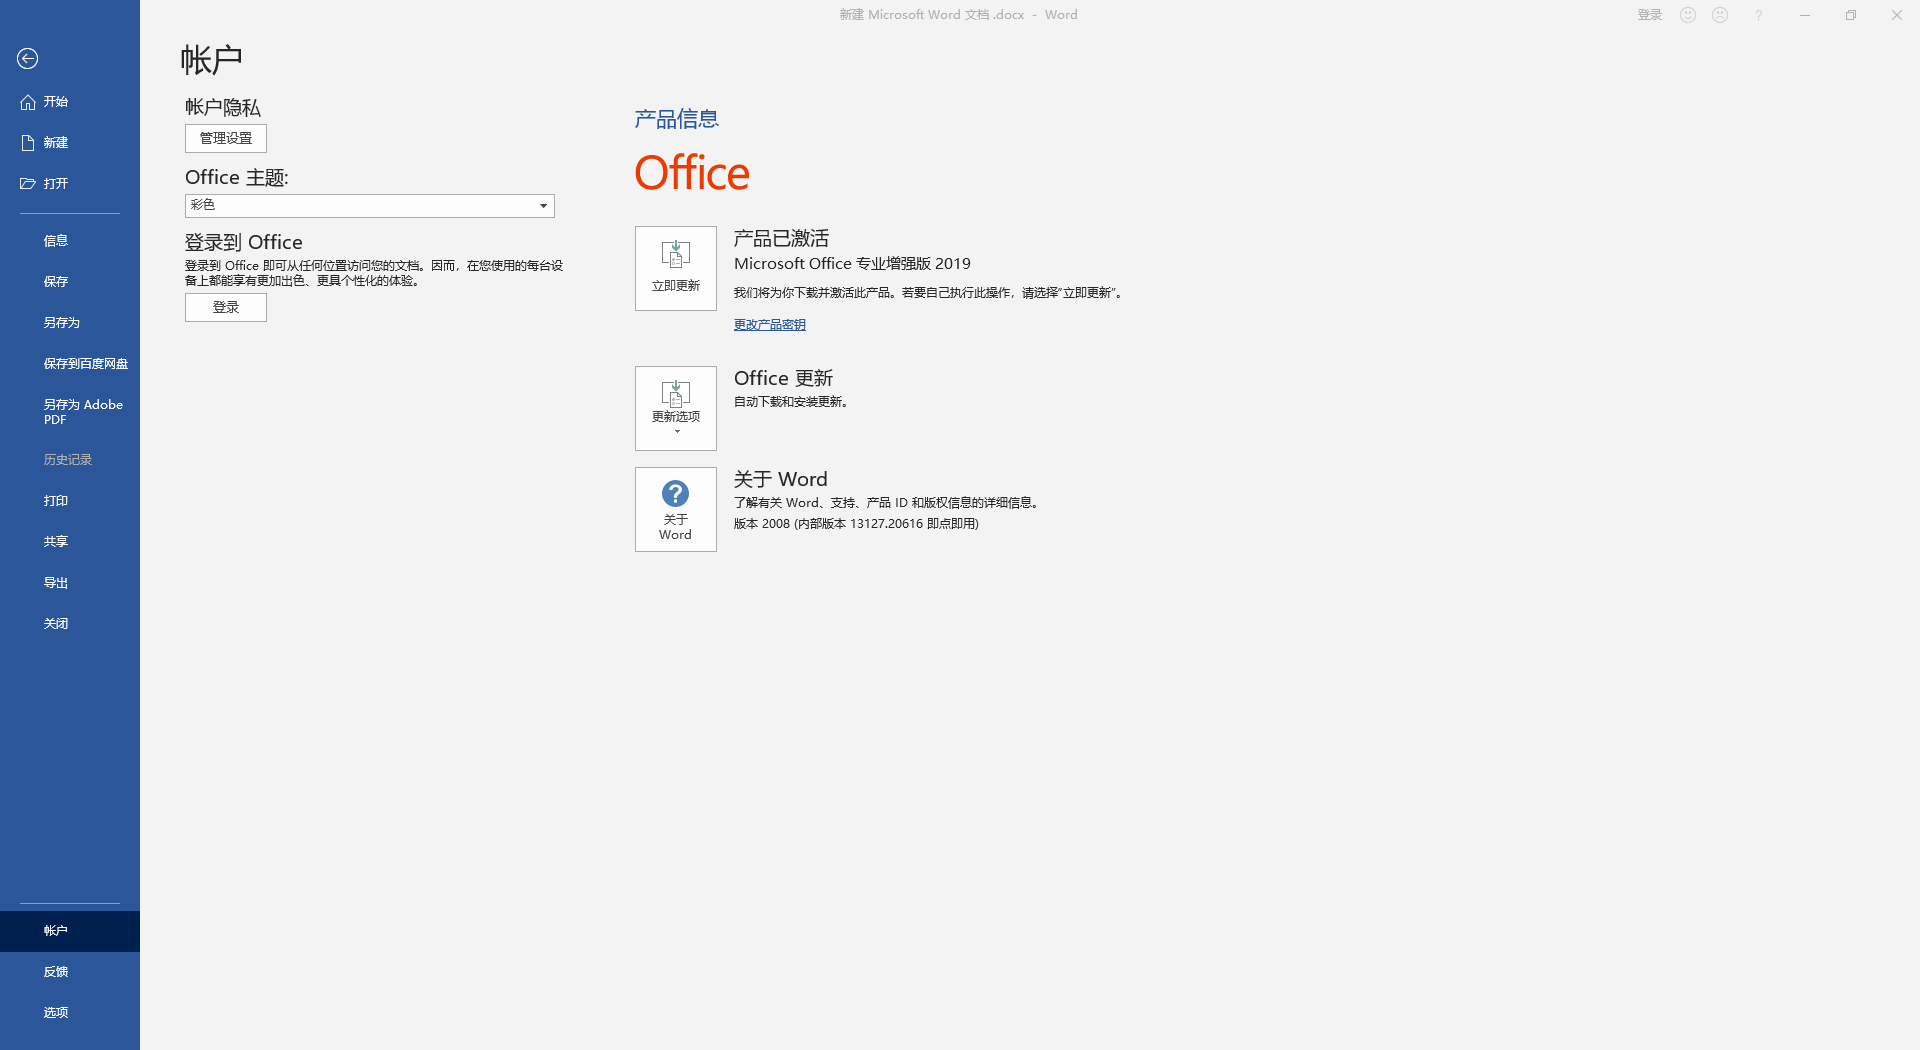The height and width of the screenshot is (1050, 1920).
Task: Choose 打开 in the sidebar
Action: point(70,184)
